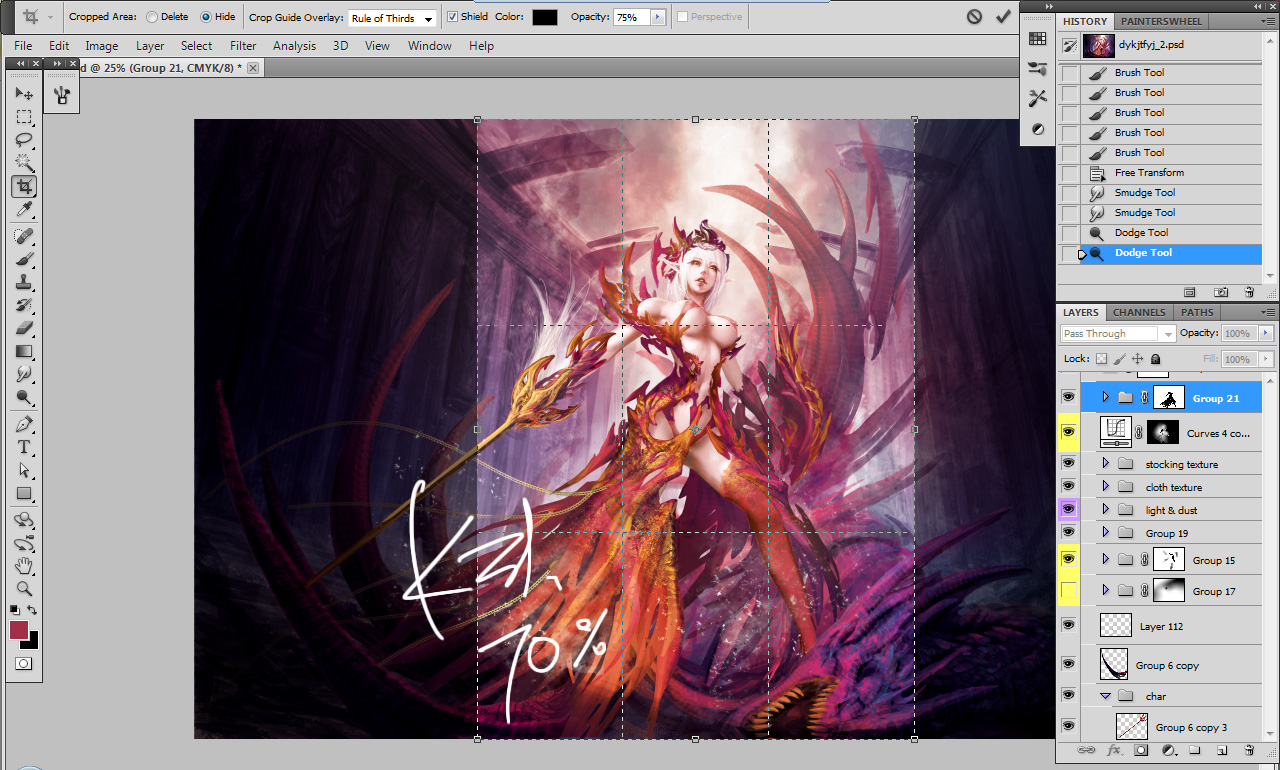Screen dimensions: 1280x770
Task: Select the Brush tool in toolbox
Action: (24, 259)
